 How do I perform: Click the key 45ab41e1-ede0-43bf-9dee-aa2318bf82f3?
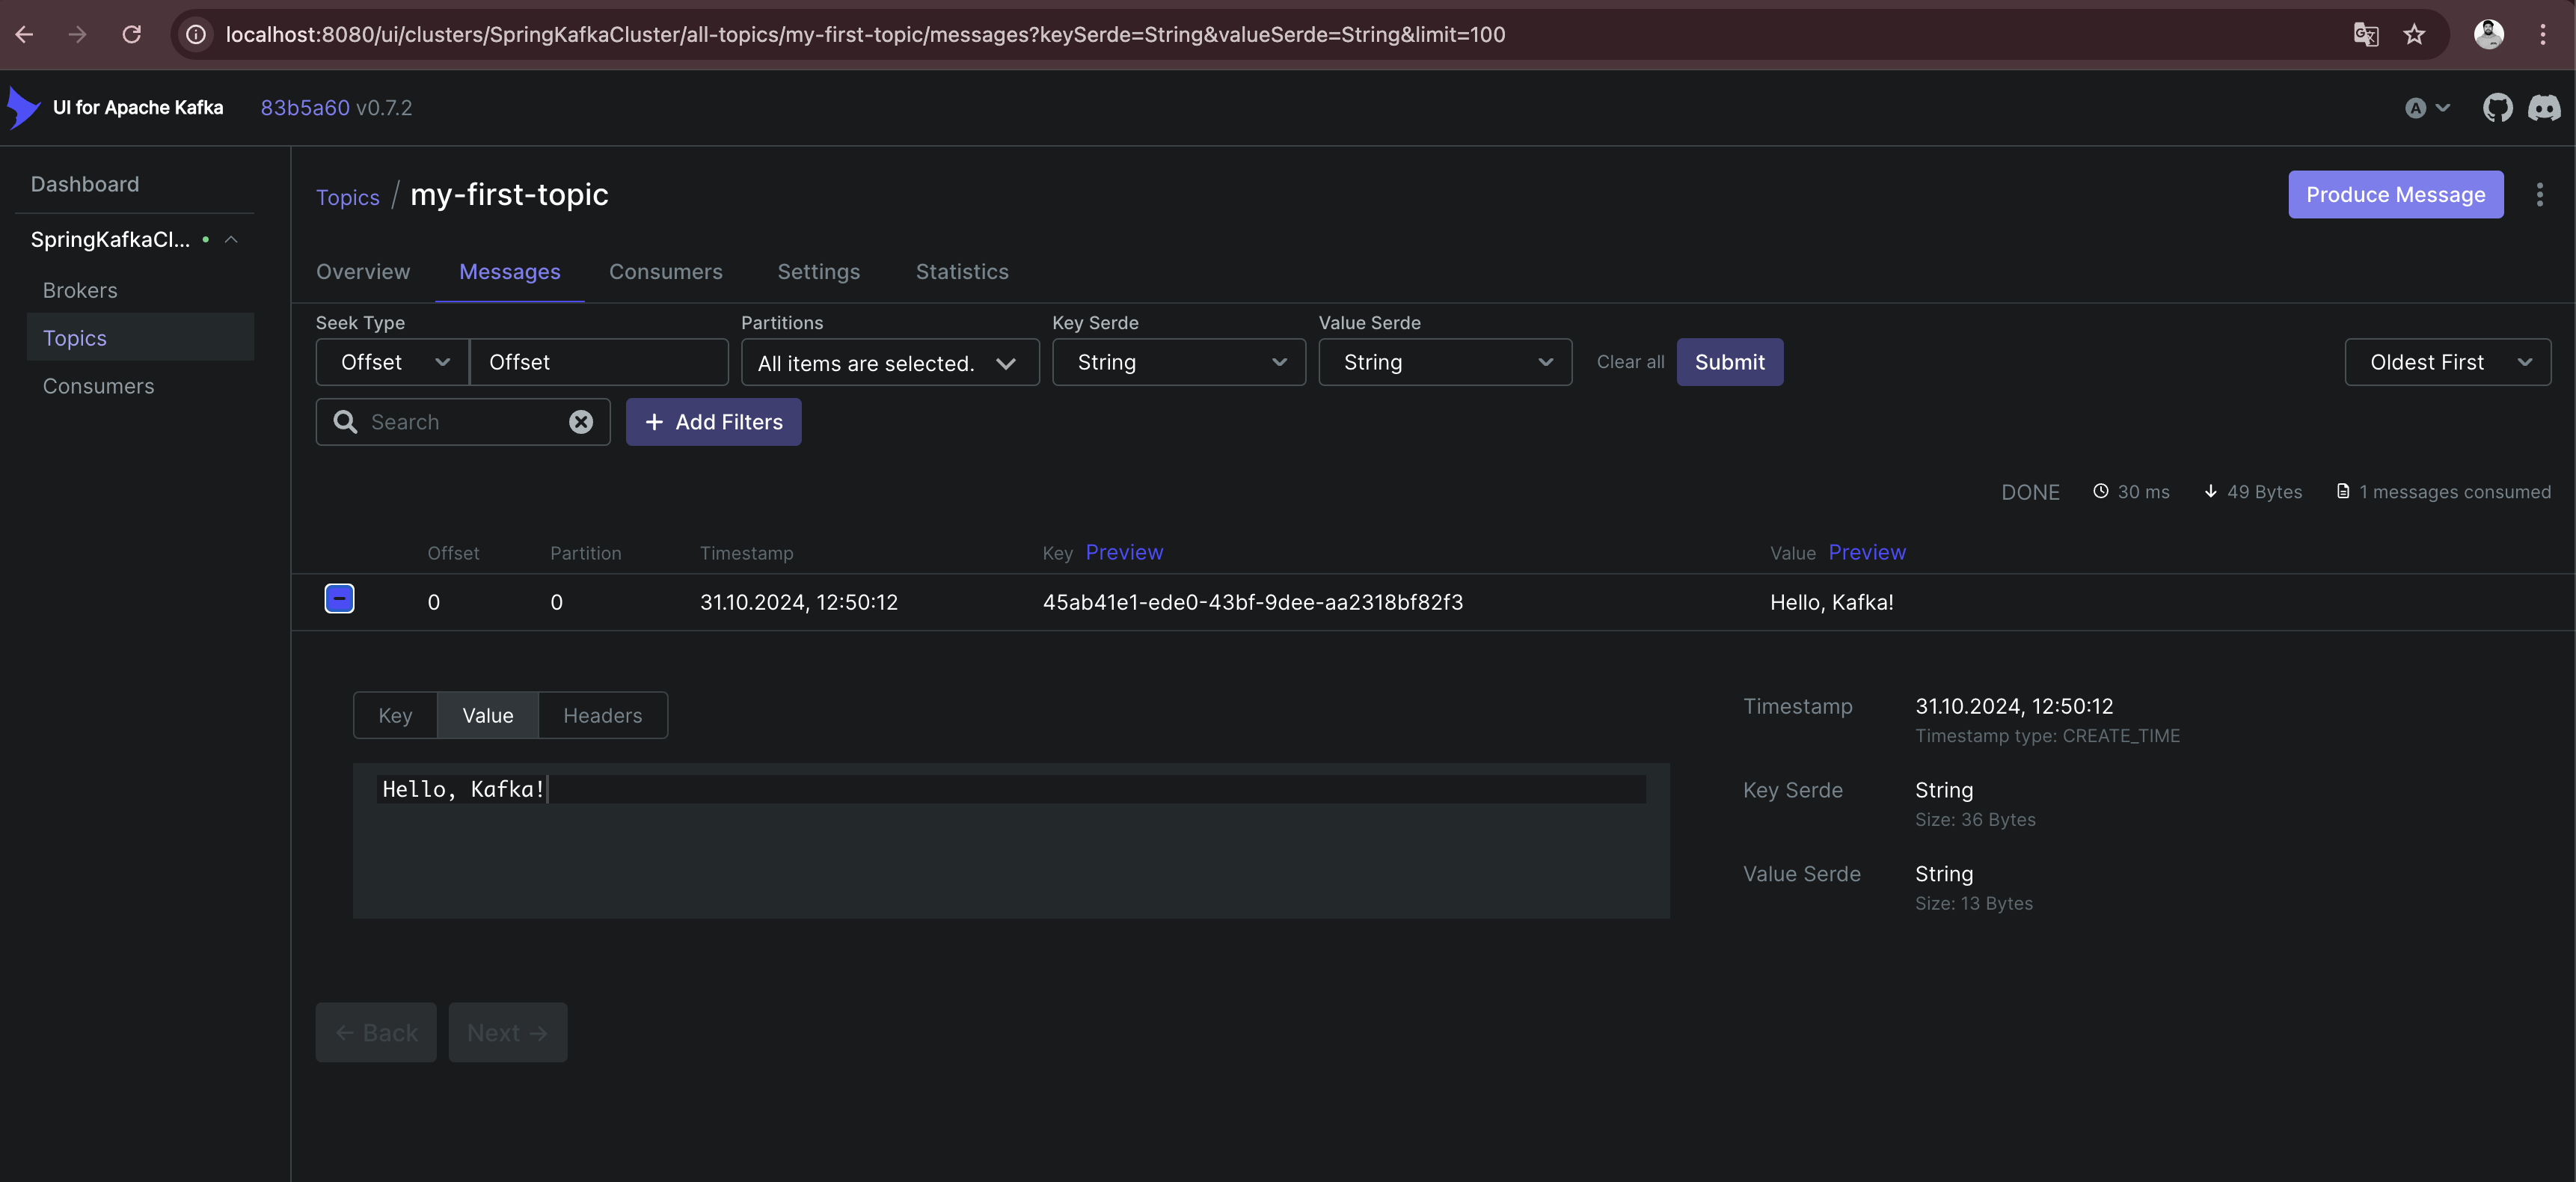point(1252,603)
